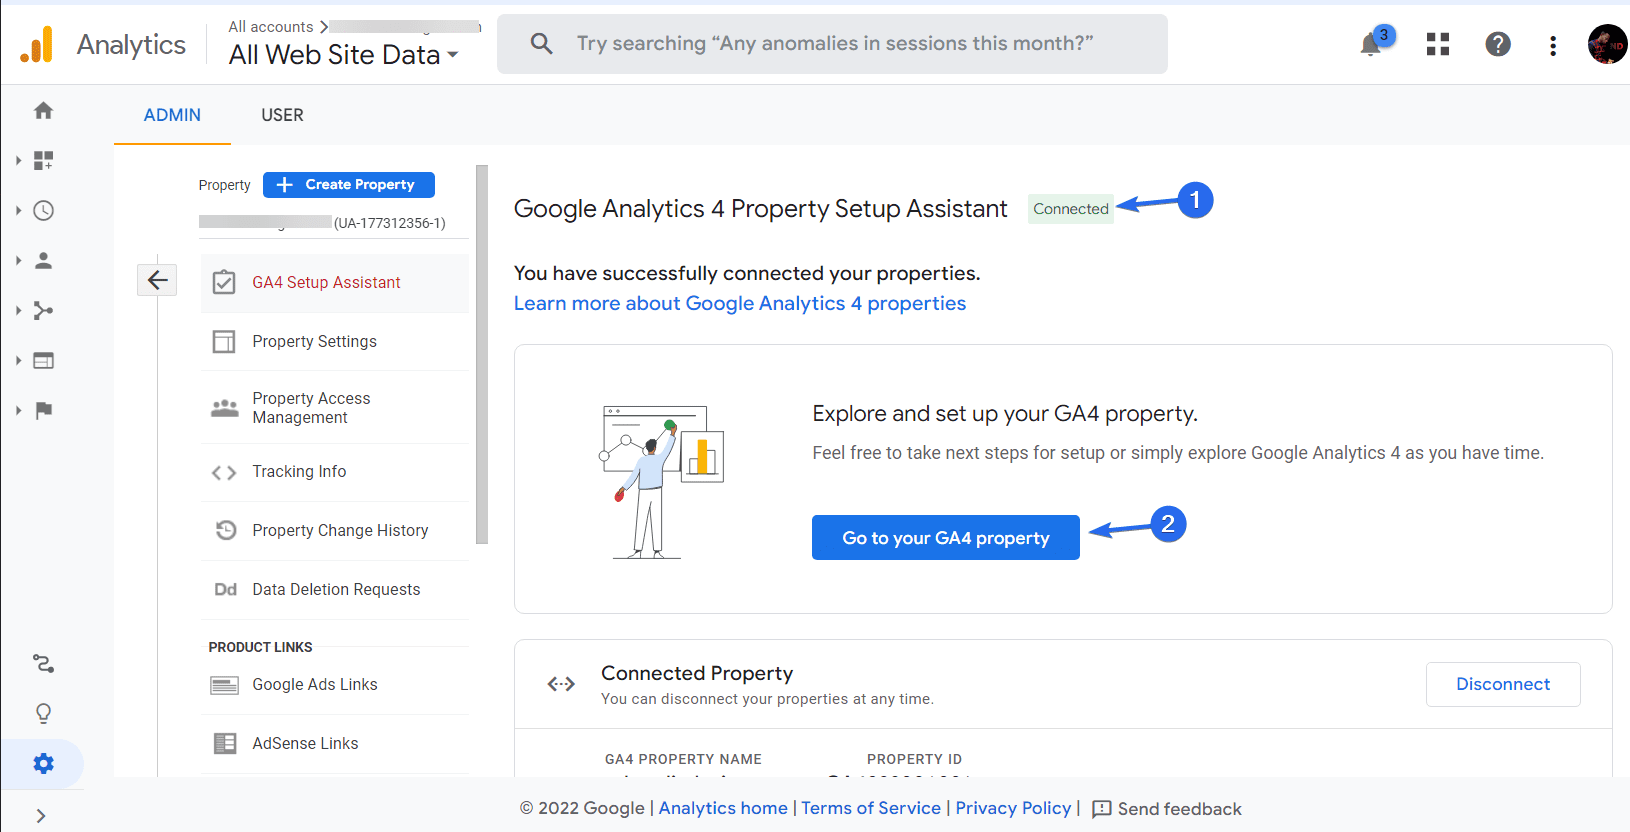1630x832 pixels.
Task: Open AdSense Links item
Action: click(334, 744)
